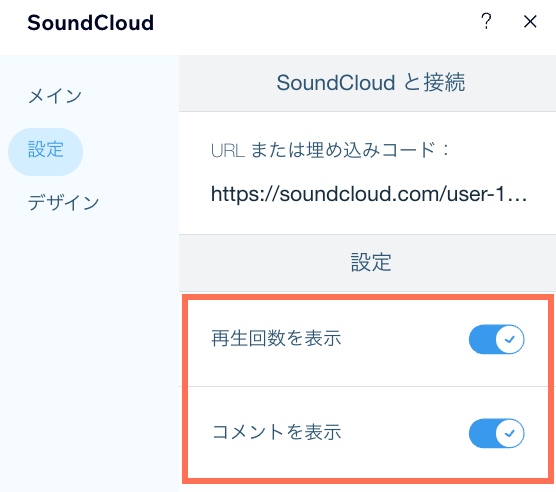
Task: Click the 再生回数を表示 label text
Action: [276, 338]
